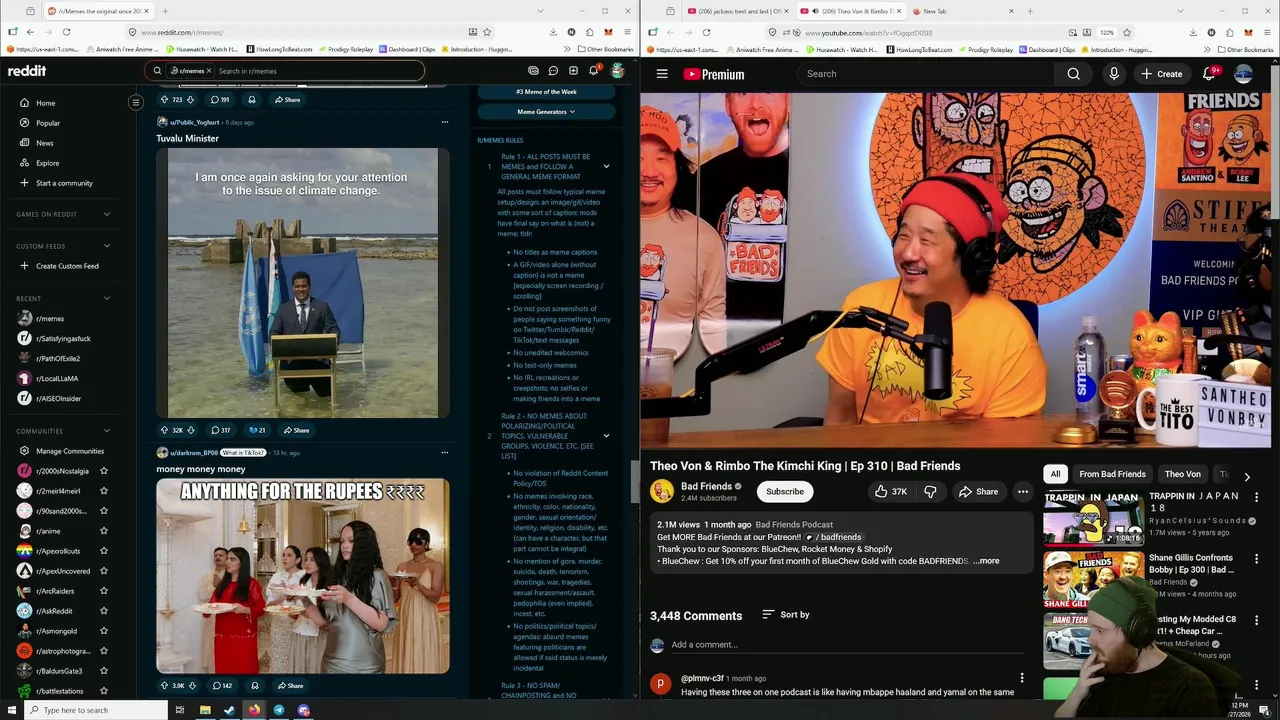Favorite r/BaldursGate3 with its star
Screen dimensions: 1280x720
tap(103, 671)
